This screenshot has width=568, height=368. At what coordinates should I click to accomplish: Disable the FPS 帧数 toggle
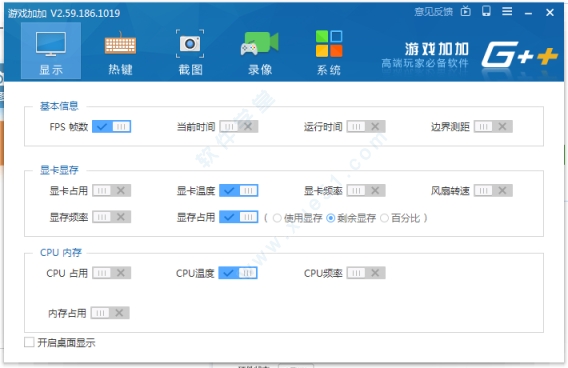[x=112, y=126]
